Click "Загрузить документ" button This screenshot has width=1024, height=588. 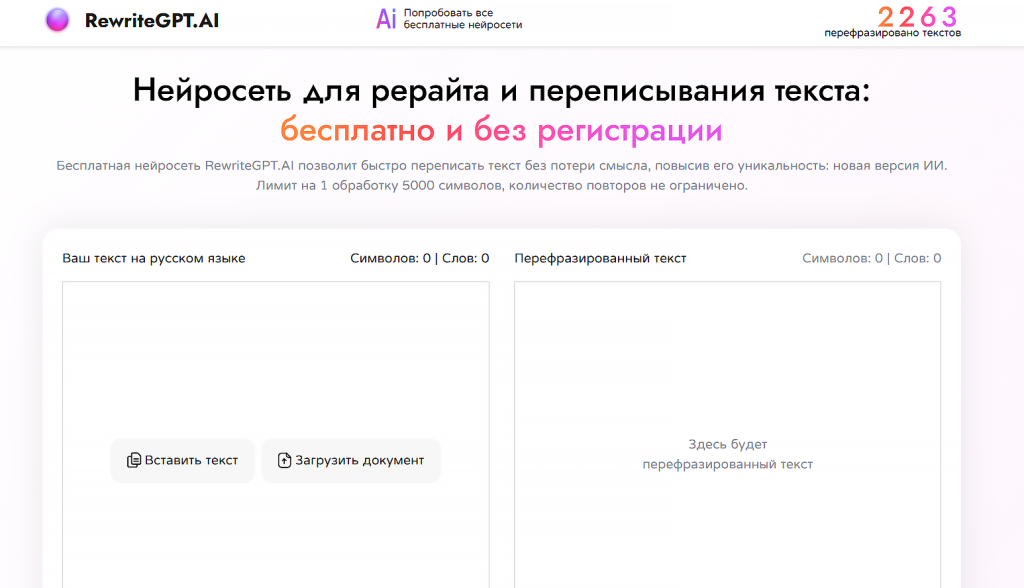pos(351,461)
